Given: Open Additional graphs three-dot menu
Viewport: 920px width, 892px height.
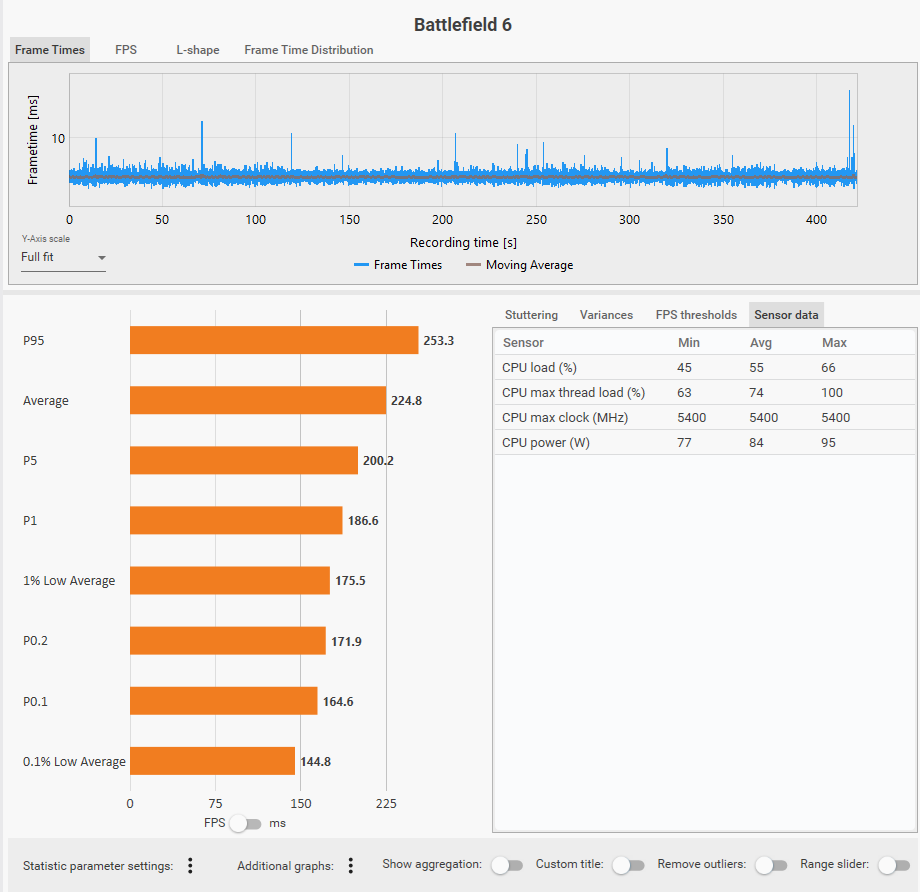Looking at the screenshot, I should pos(350,865).
